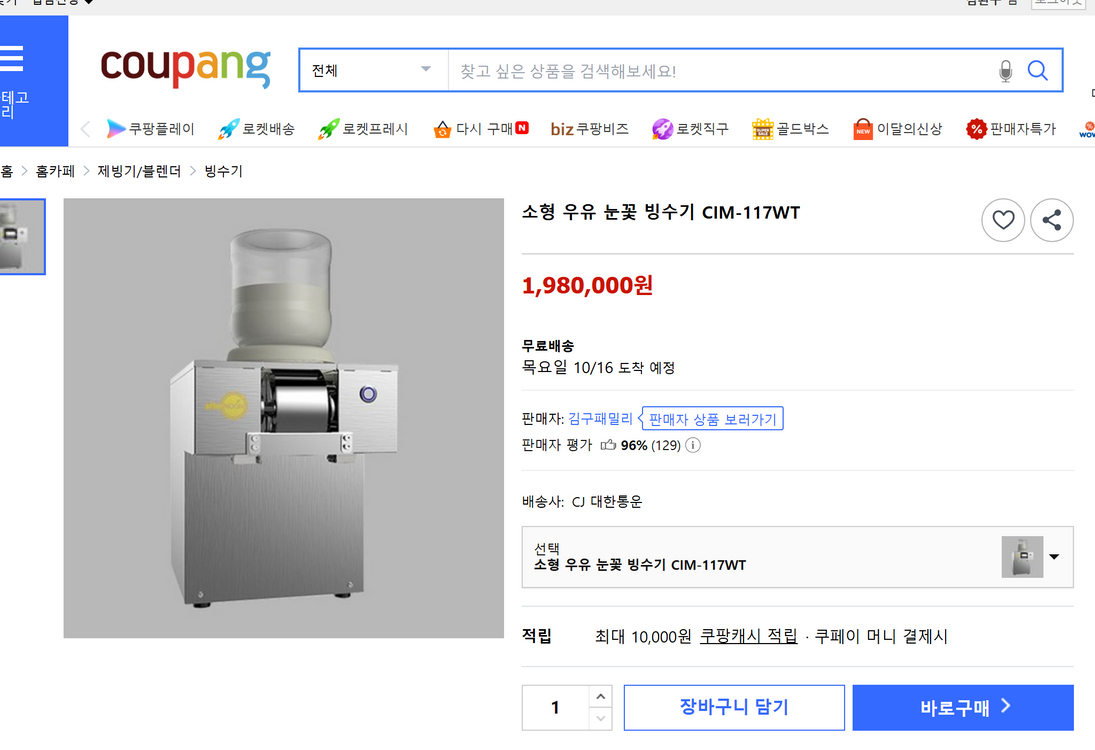Open the 골드박스 menu item

791,129
